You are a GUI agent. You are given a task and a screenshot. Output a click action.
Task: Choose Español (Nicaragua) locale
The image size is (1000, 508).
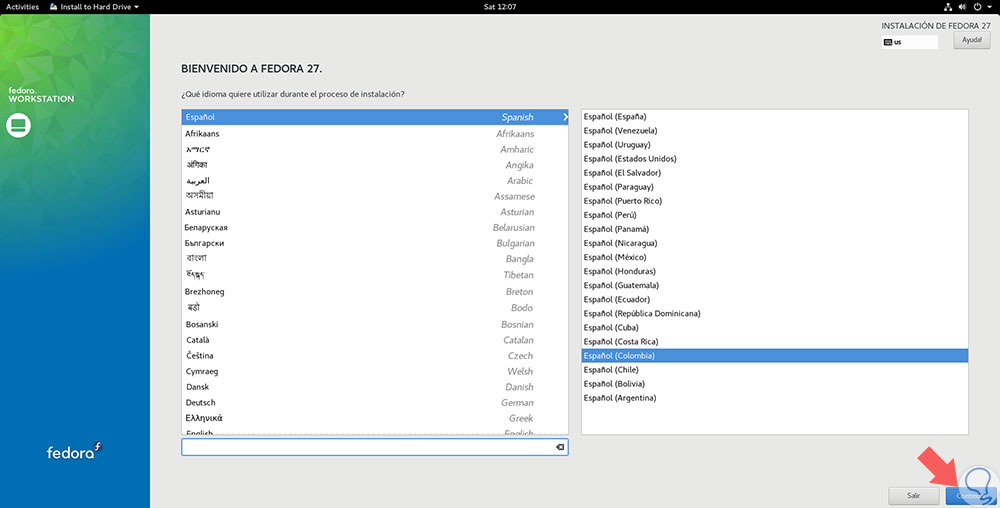coord(775,243)
